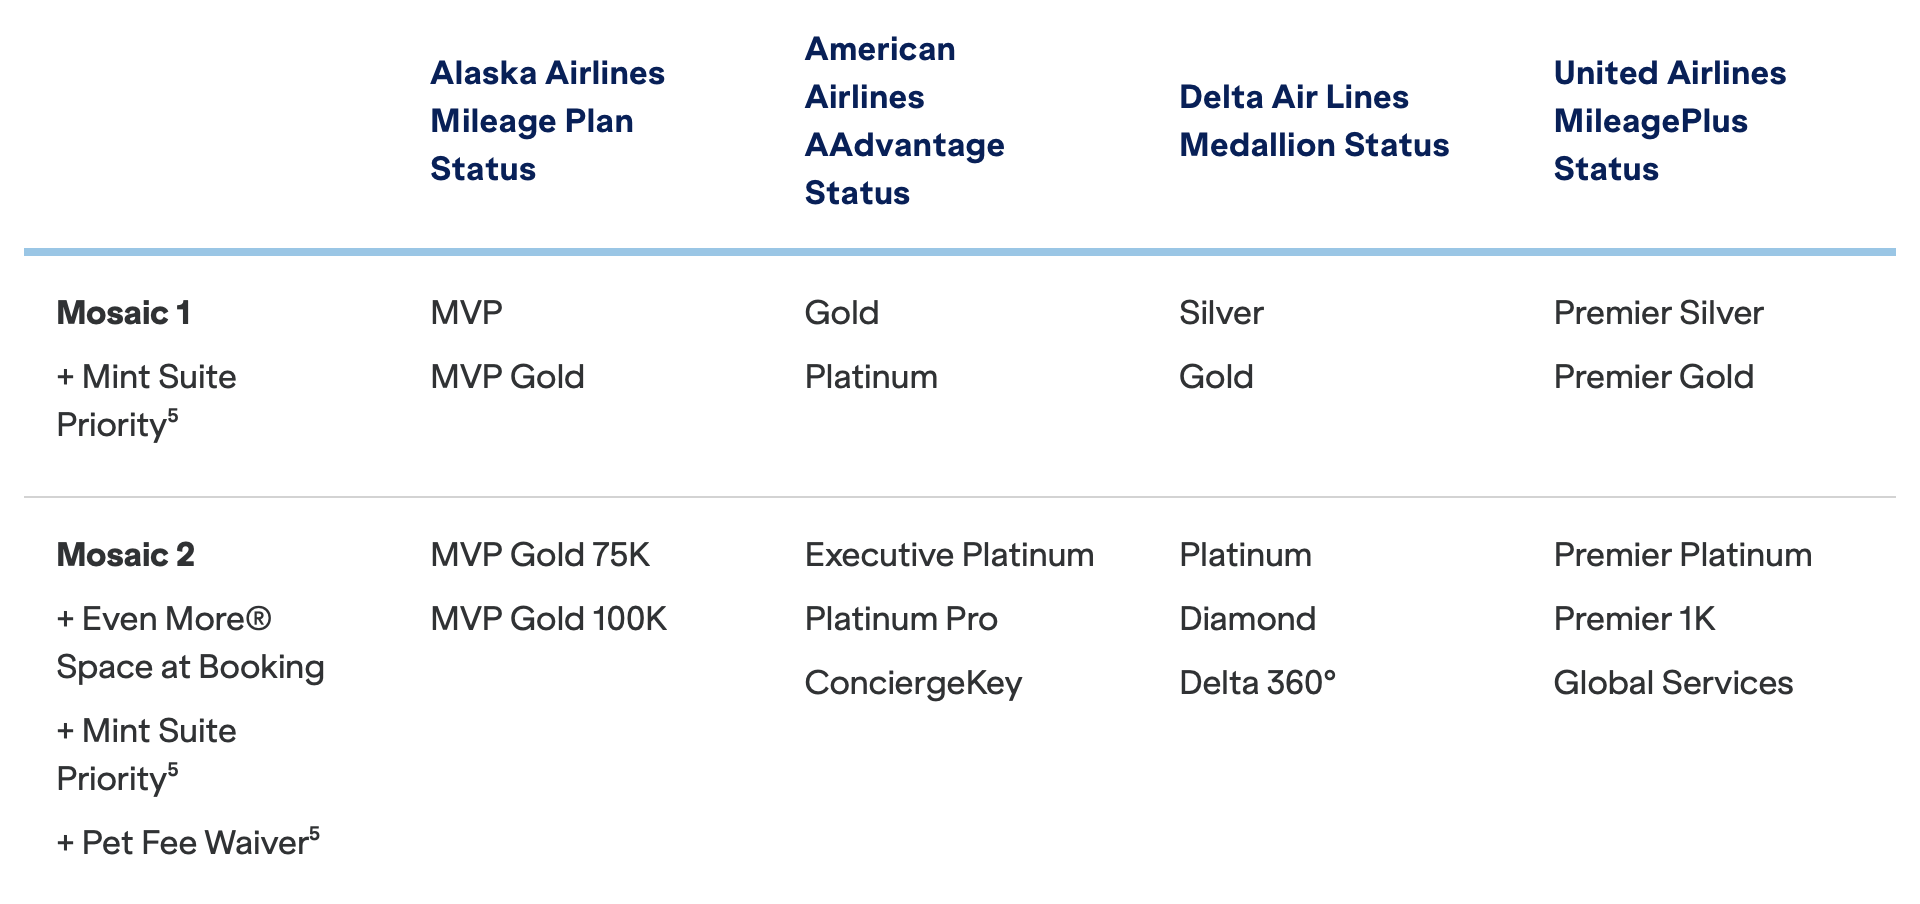1920x904 pixels.
Task: Click the Mosaic 1 row label
Action: (x=123, y=313)
